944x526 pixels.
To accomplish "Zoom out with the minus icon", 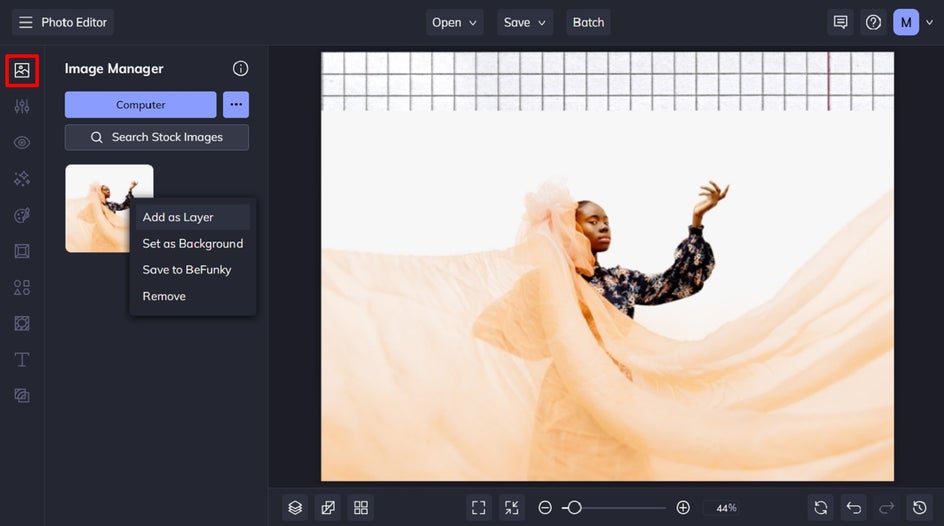I will (x=545, y=507).
